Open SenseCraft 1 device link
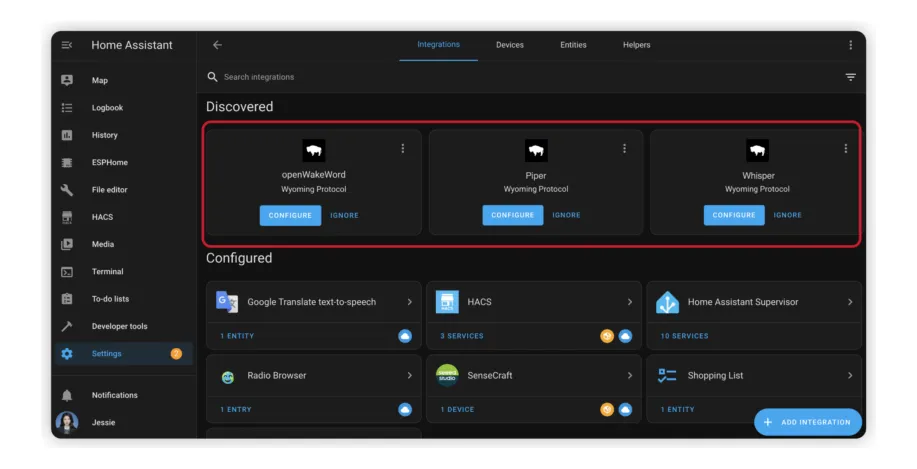This screenshot has width=917, height=469. coord(457,410)
